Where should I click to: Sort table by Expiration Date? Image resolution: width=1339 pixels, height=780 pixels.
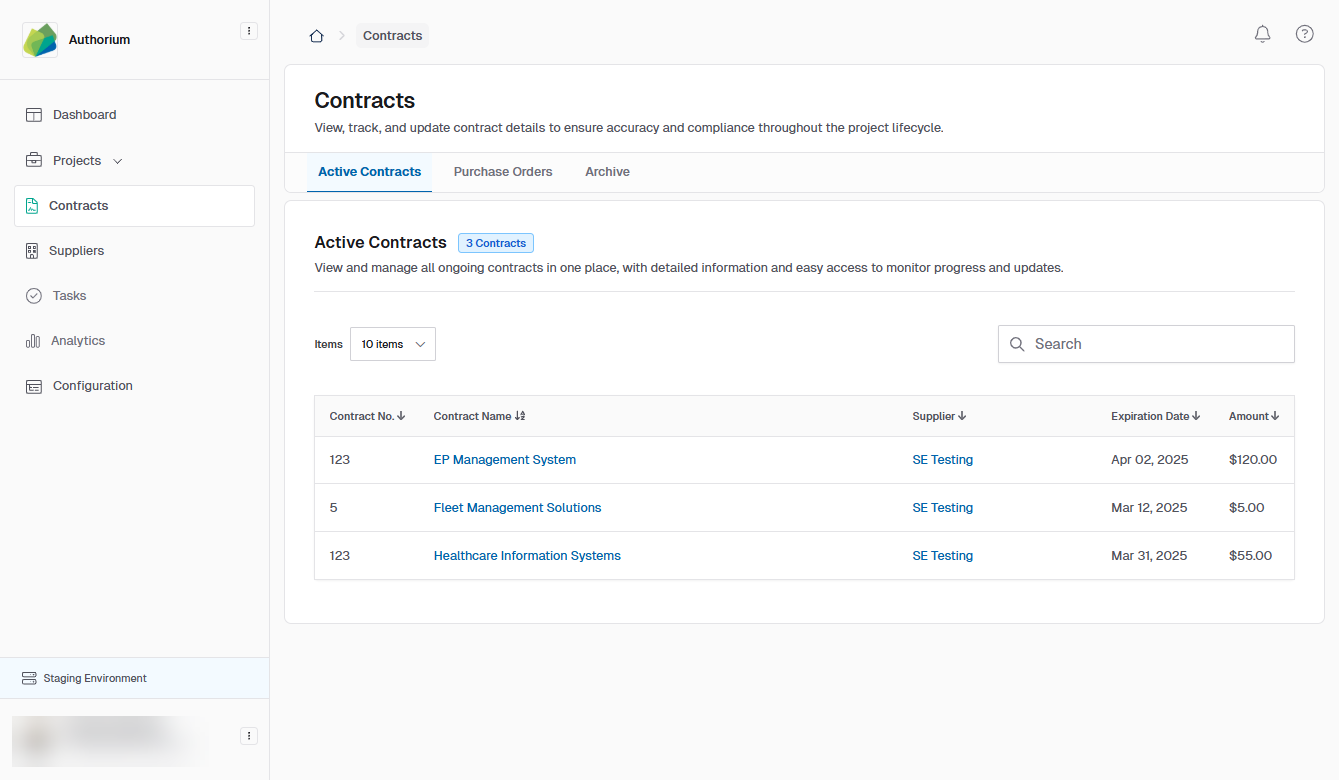1155,416
